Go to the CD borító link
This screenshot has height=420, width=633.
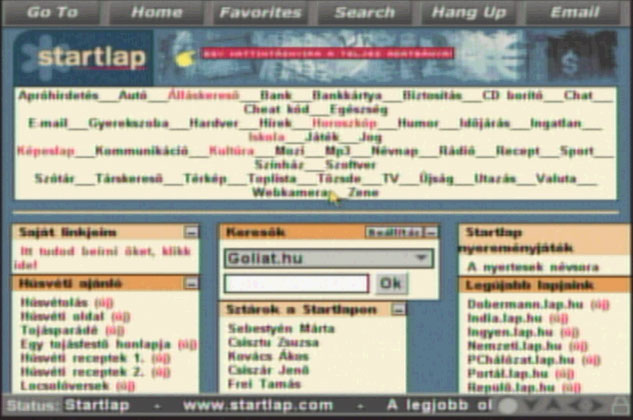click(513, 96)
